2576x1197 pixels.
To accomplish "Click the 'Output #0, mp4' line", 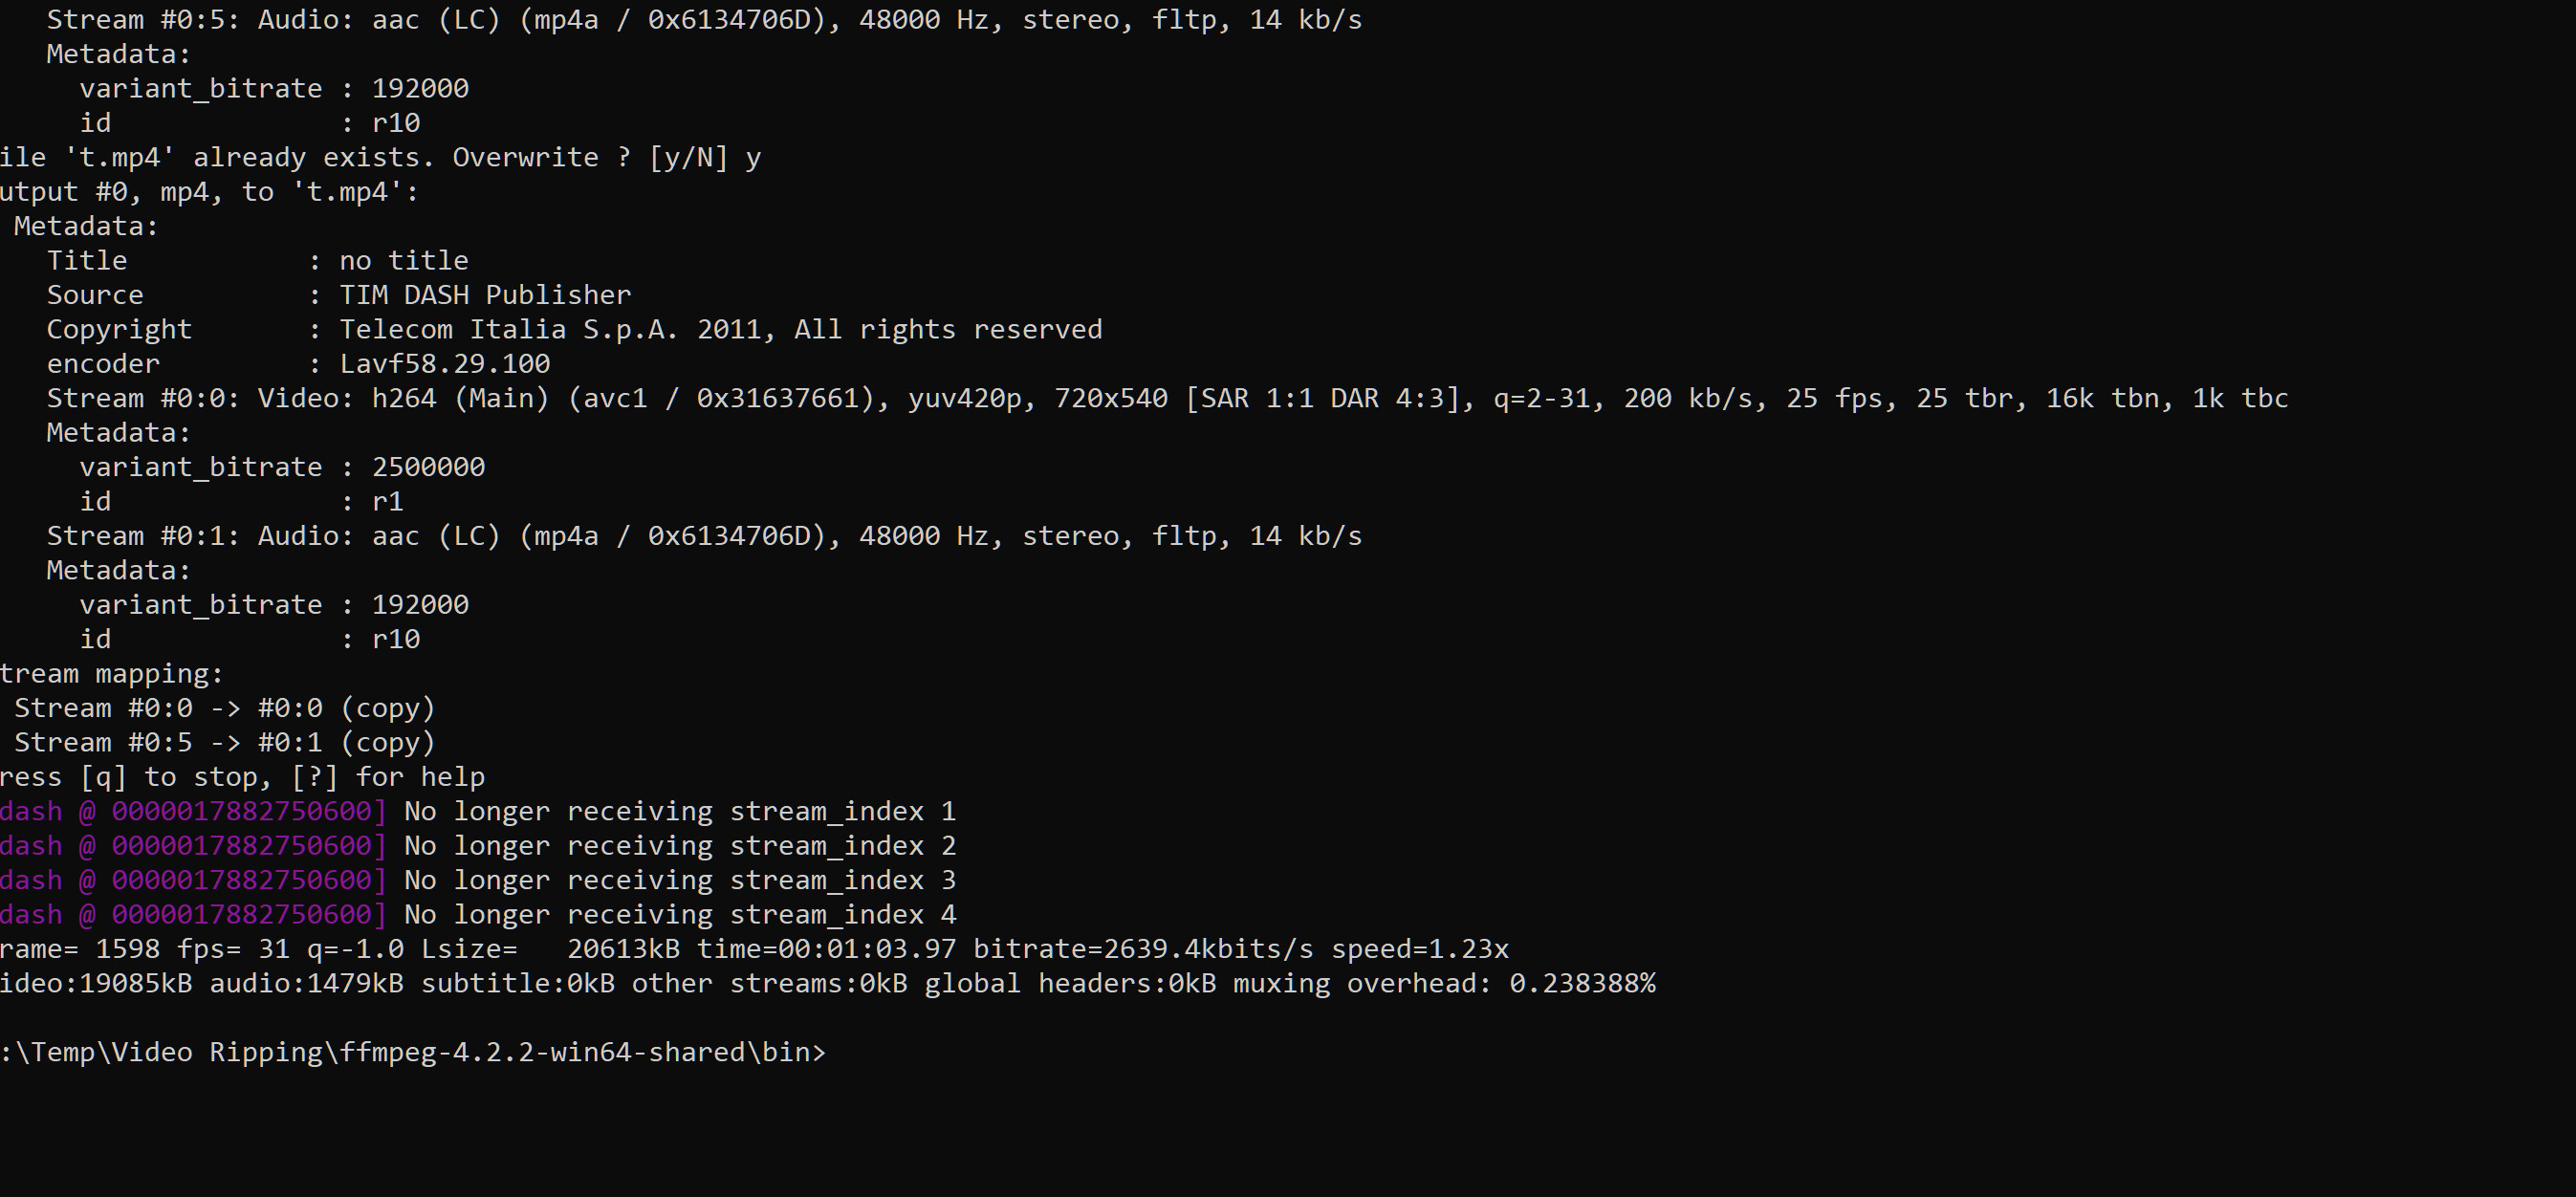I will (x=208, y=192).
